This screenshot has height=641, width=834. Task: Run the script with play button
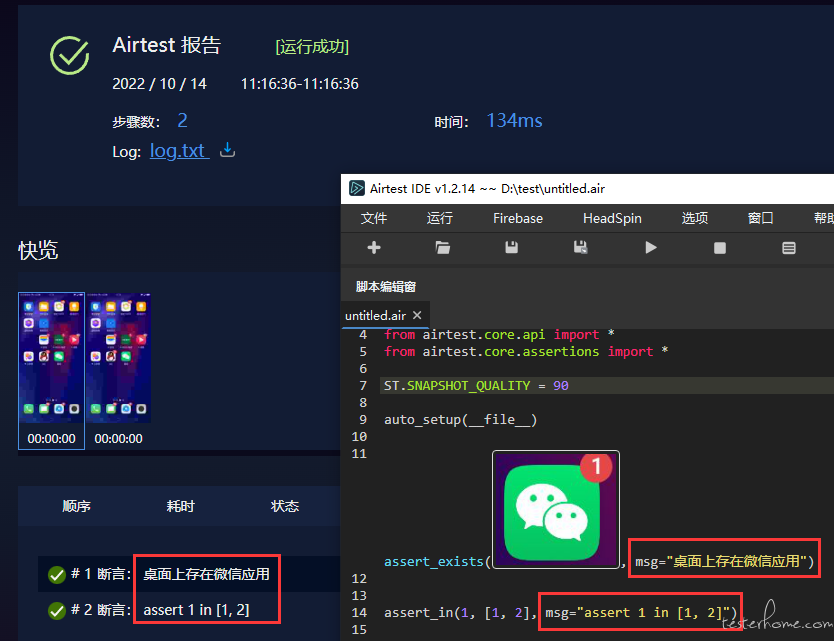tap(650, 247)
